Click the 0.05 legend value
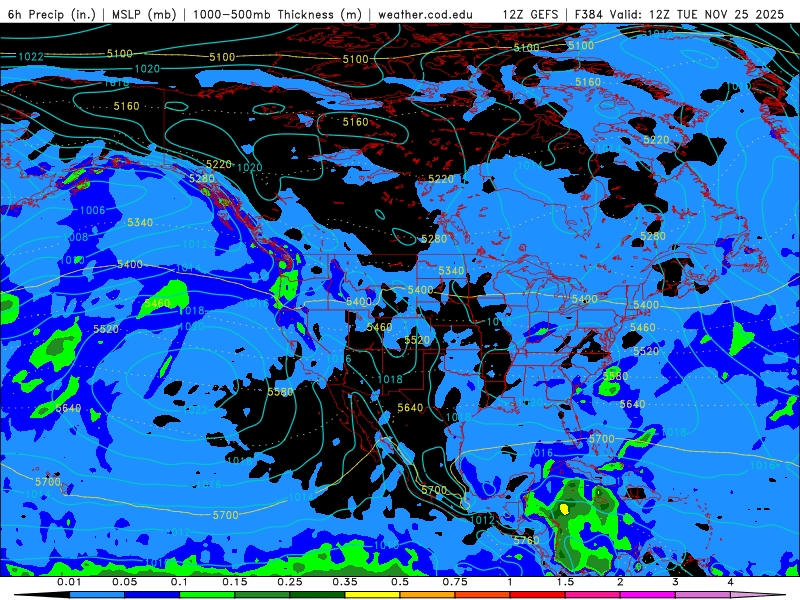 pyautogui.click(x=124, y=582)
